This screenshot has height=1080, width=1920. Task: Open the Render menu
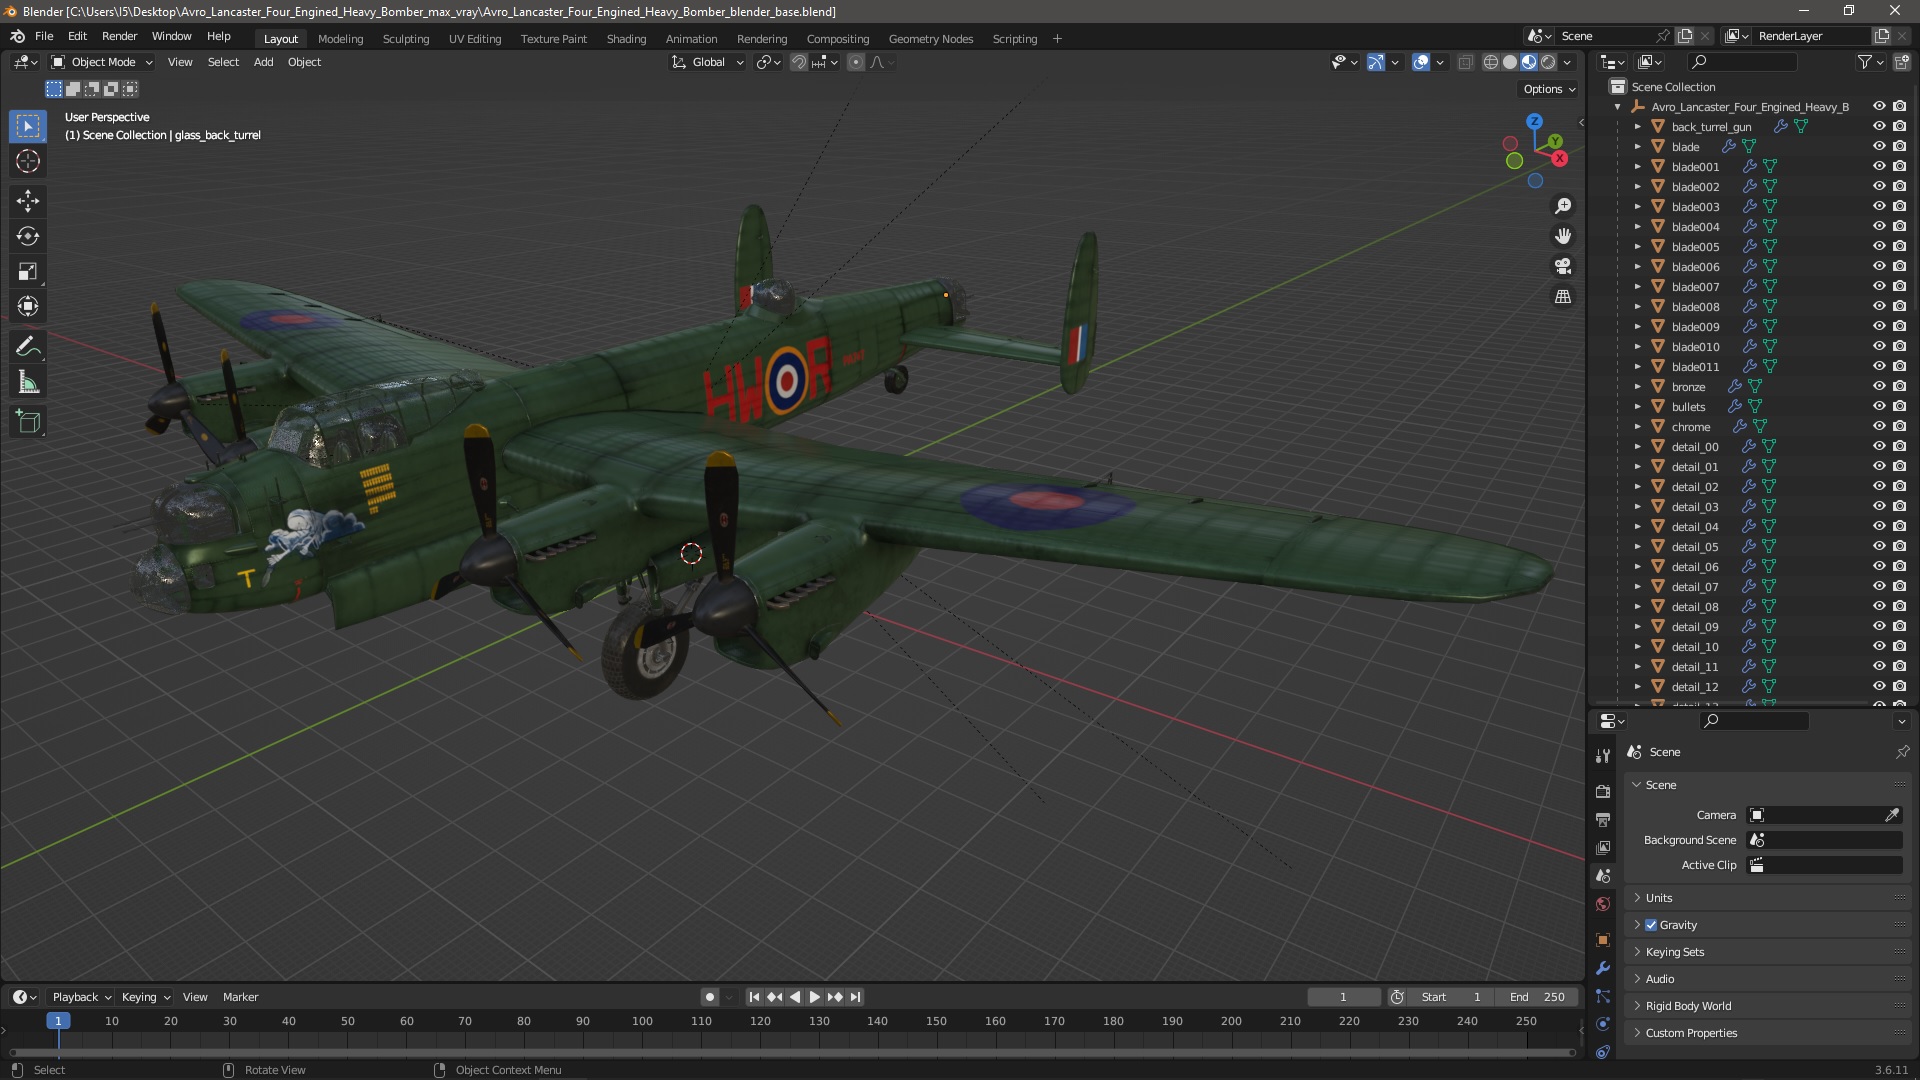pos(119,36)
